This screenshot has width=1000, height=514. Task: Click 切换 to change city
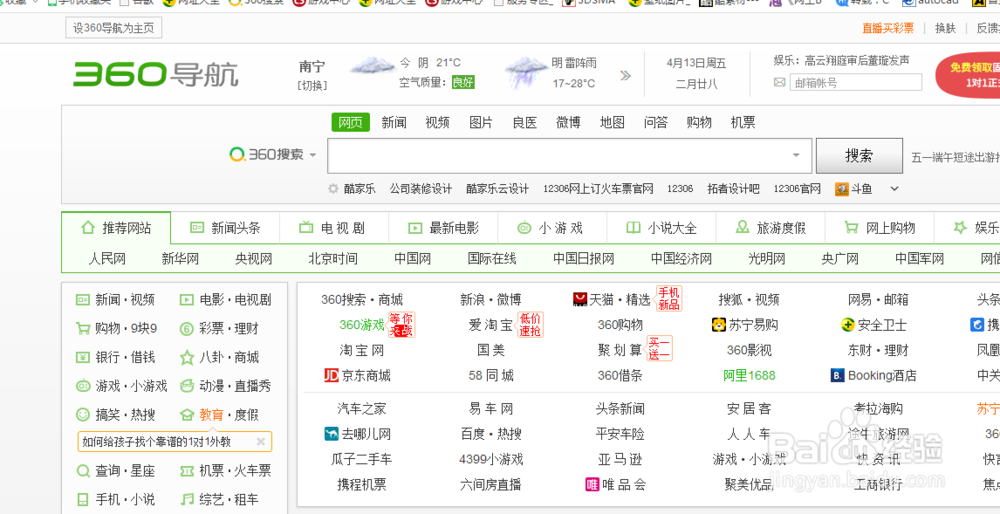click(312, 85)
